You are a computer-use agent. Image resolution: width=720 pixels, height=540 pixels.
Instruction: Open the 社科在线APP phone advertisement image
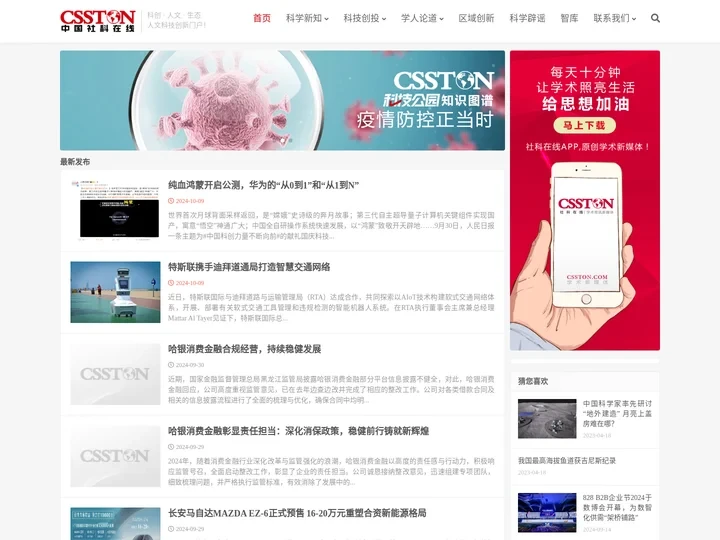[x=585, y=200]
